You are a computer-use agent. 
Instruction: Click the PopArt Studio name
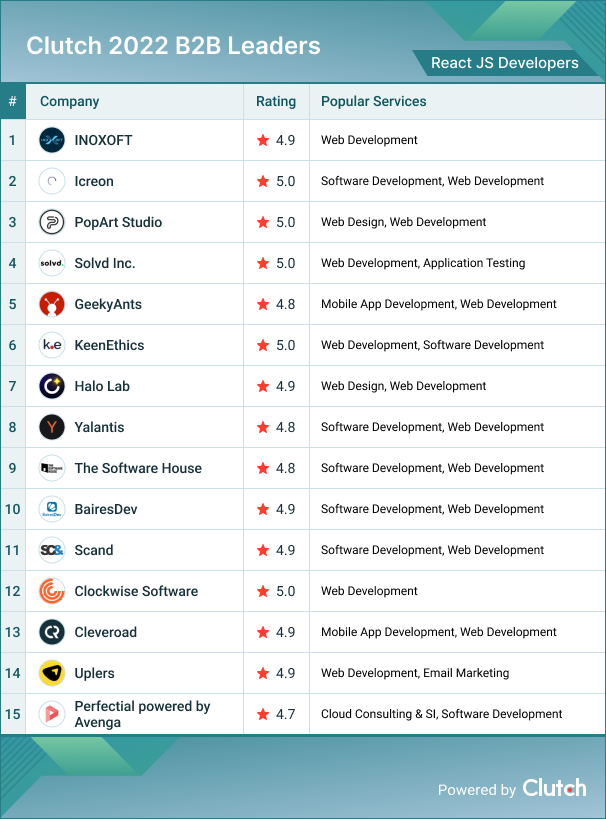pos(118,222)
